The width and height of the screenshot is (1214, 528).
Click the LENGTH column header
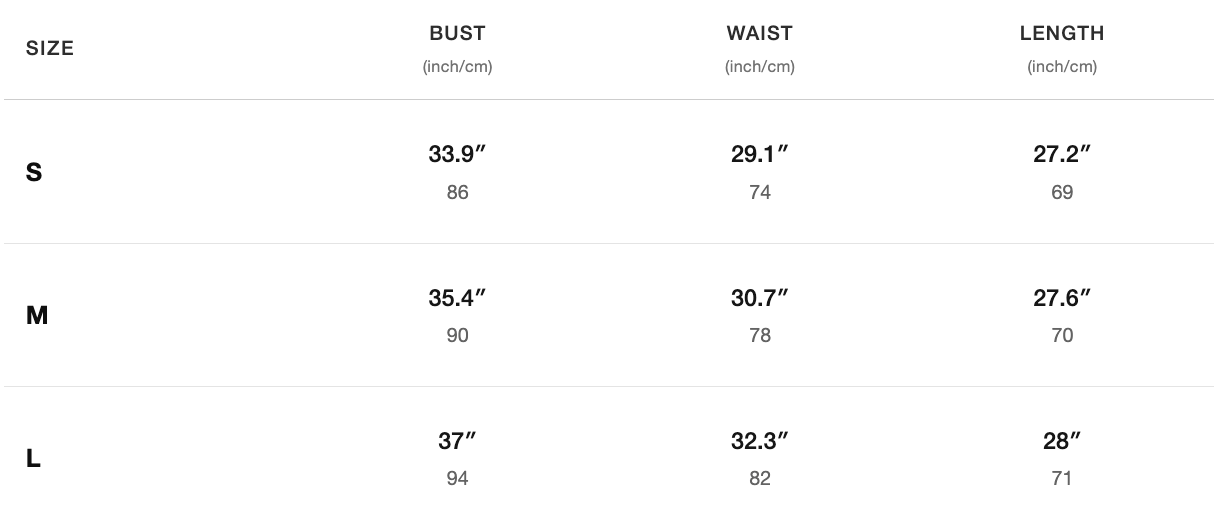pyautogui.click(x=1062, y=33)
